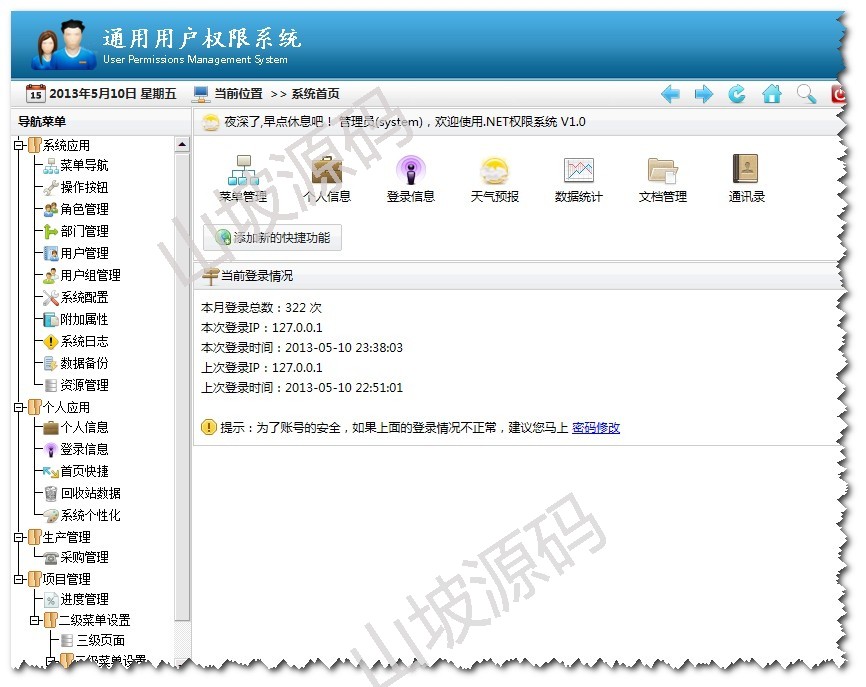Screen dimensions: 866x687
Task: Click the calendar date icon
Action: pos(35,93)
